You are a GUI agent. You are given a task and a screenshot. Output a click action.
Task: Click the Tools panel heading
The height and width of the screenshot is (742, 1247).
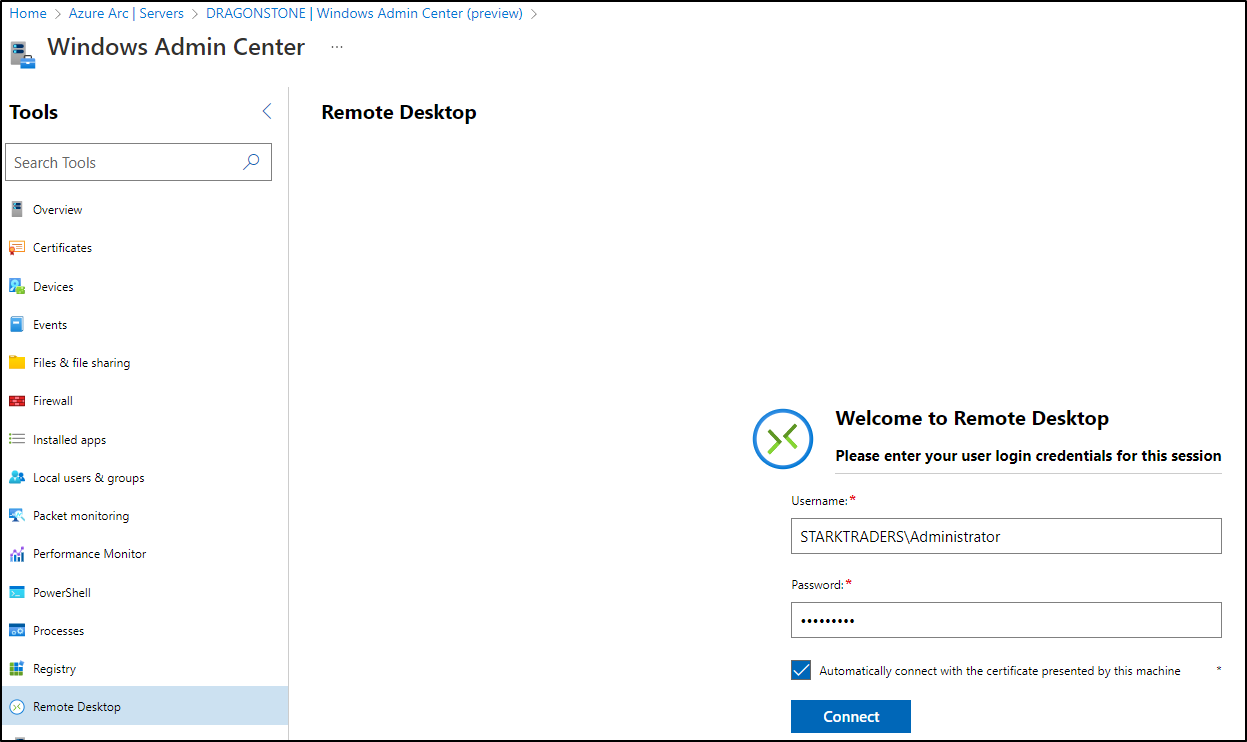[34, 113]
